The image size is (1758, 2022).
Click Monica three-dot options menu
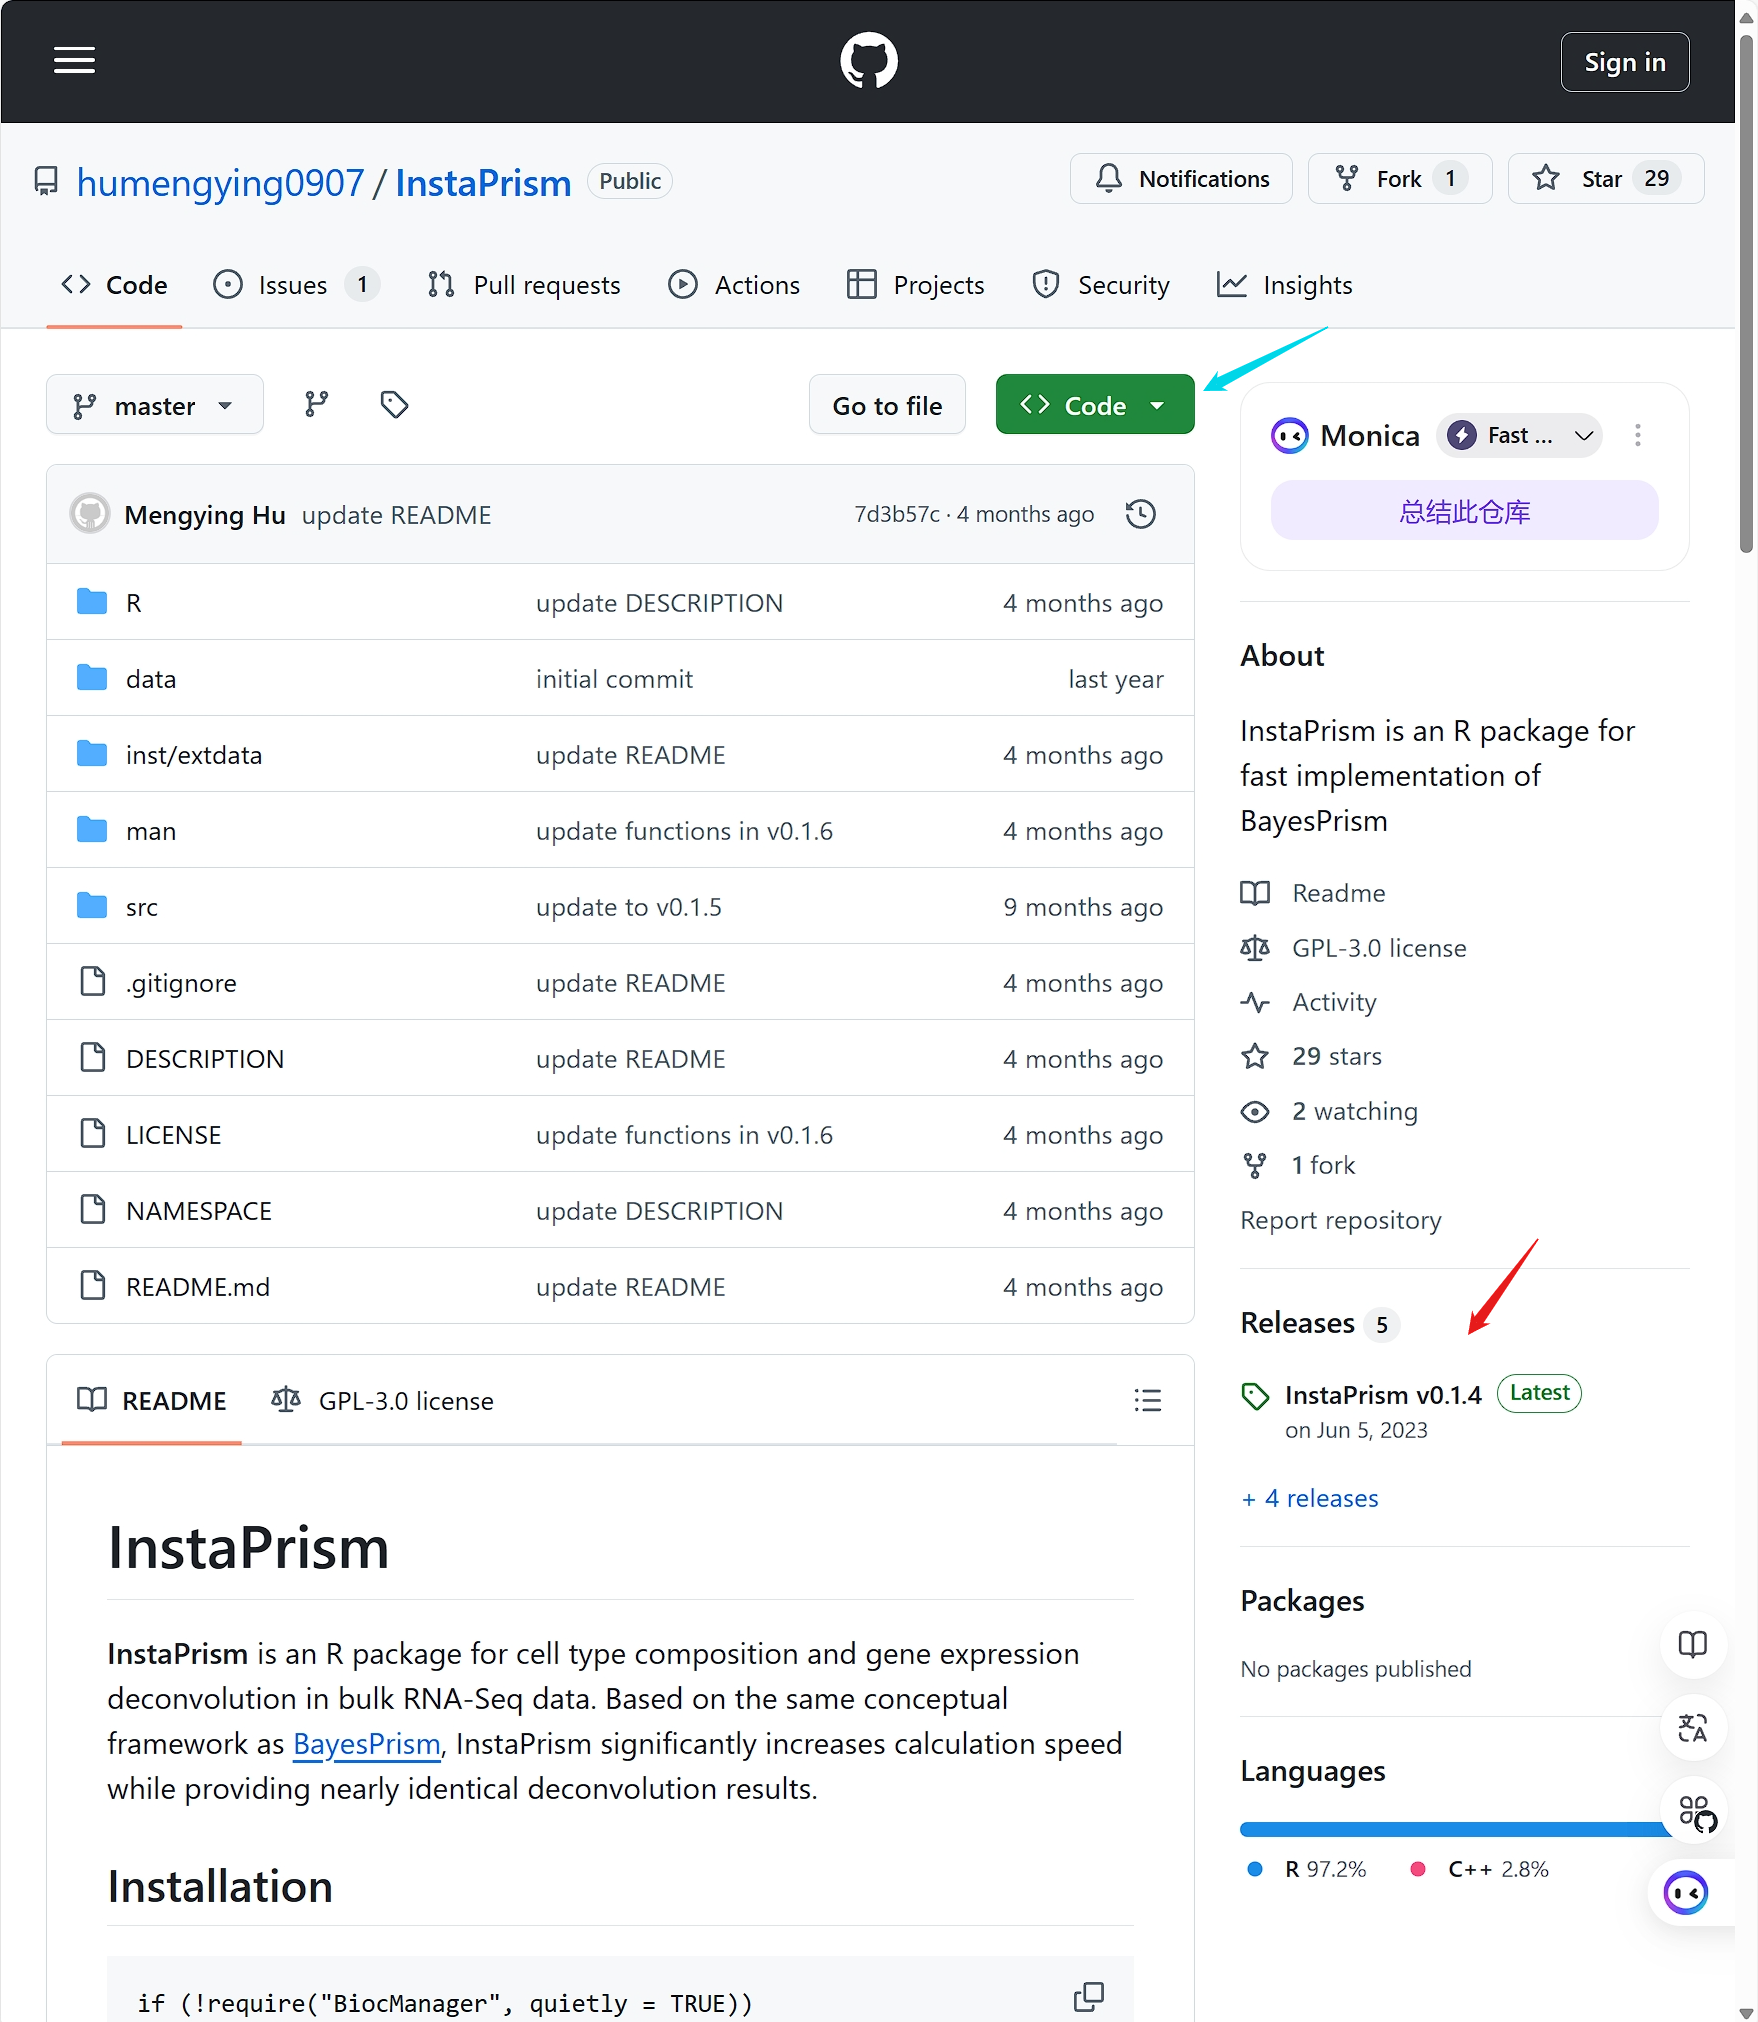tap(1637, 435)
